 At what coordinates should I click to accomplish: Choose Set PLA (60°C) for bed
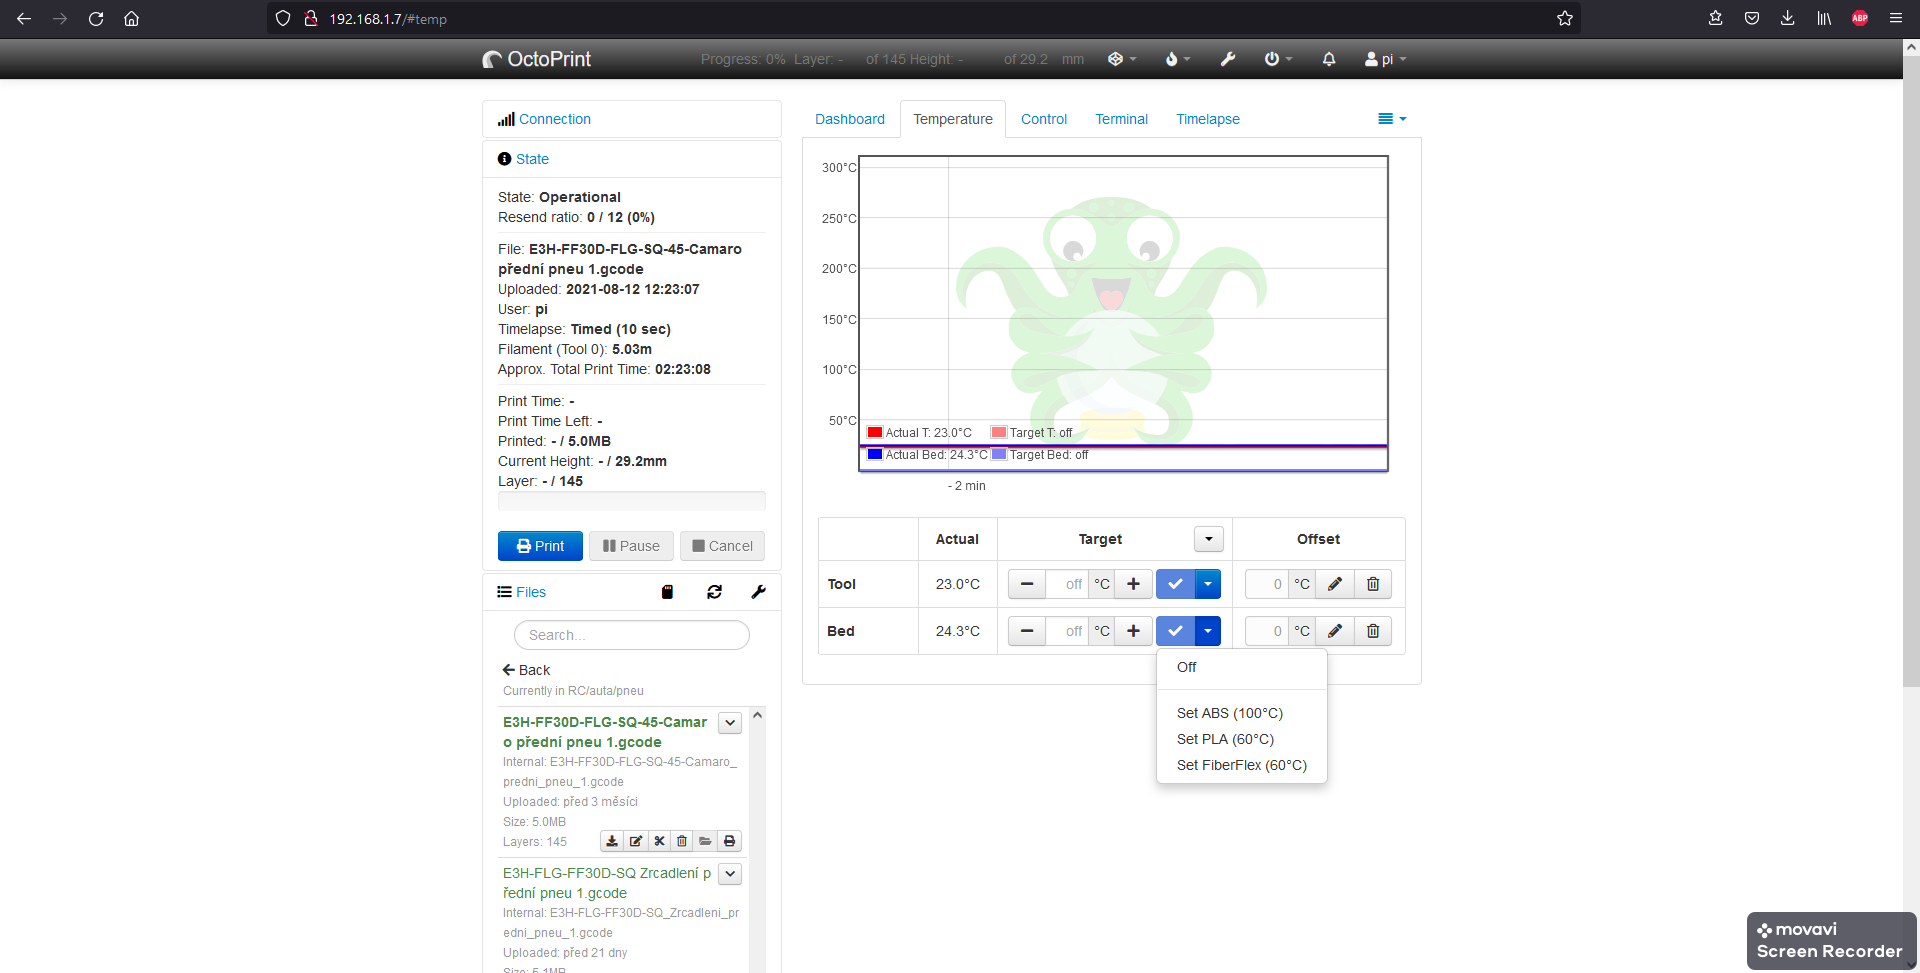1242,739
